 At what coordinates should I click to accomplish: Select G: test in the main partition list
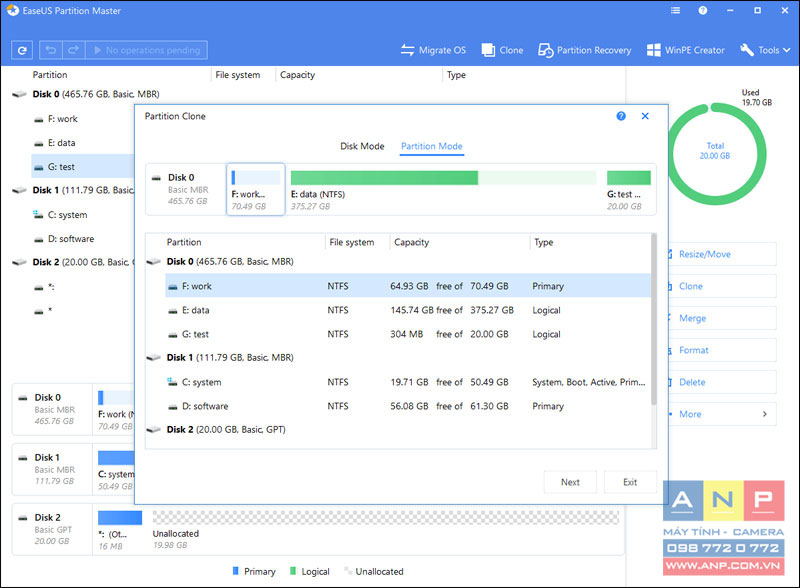83,166
